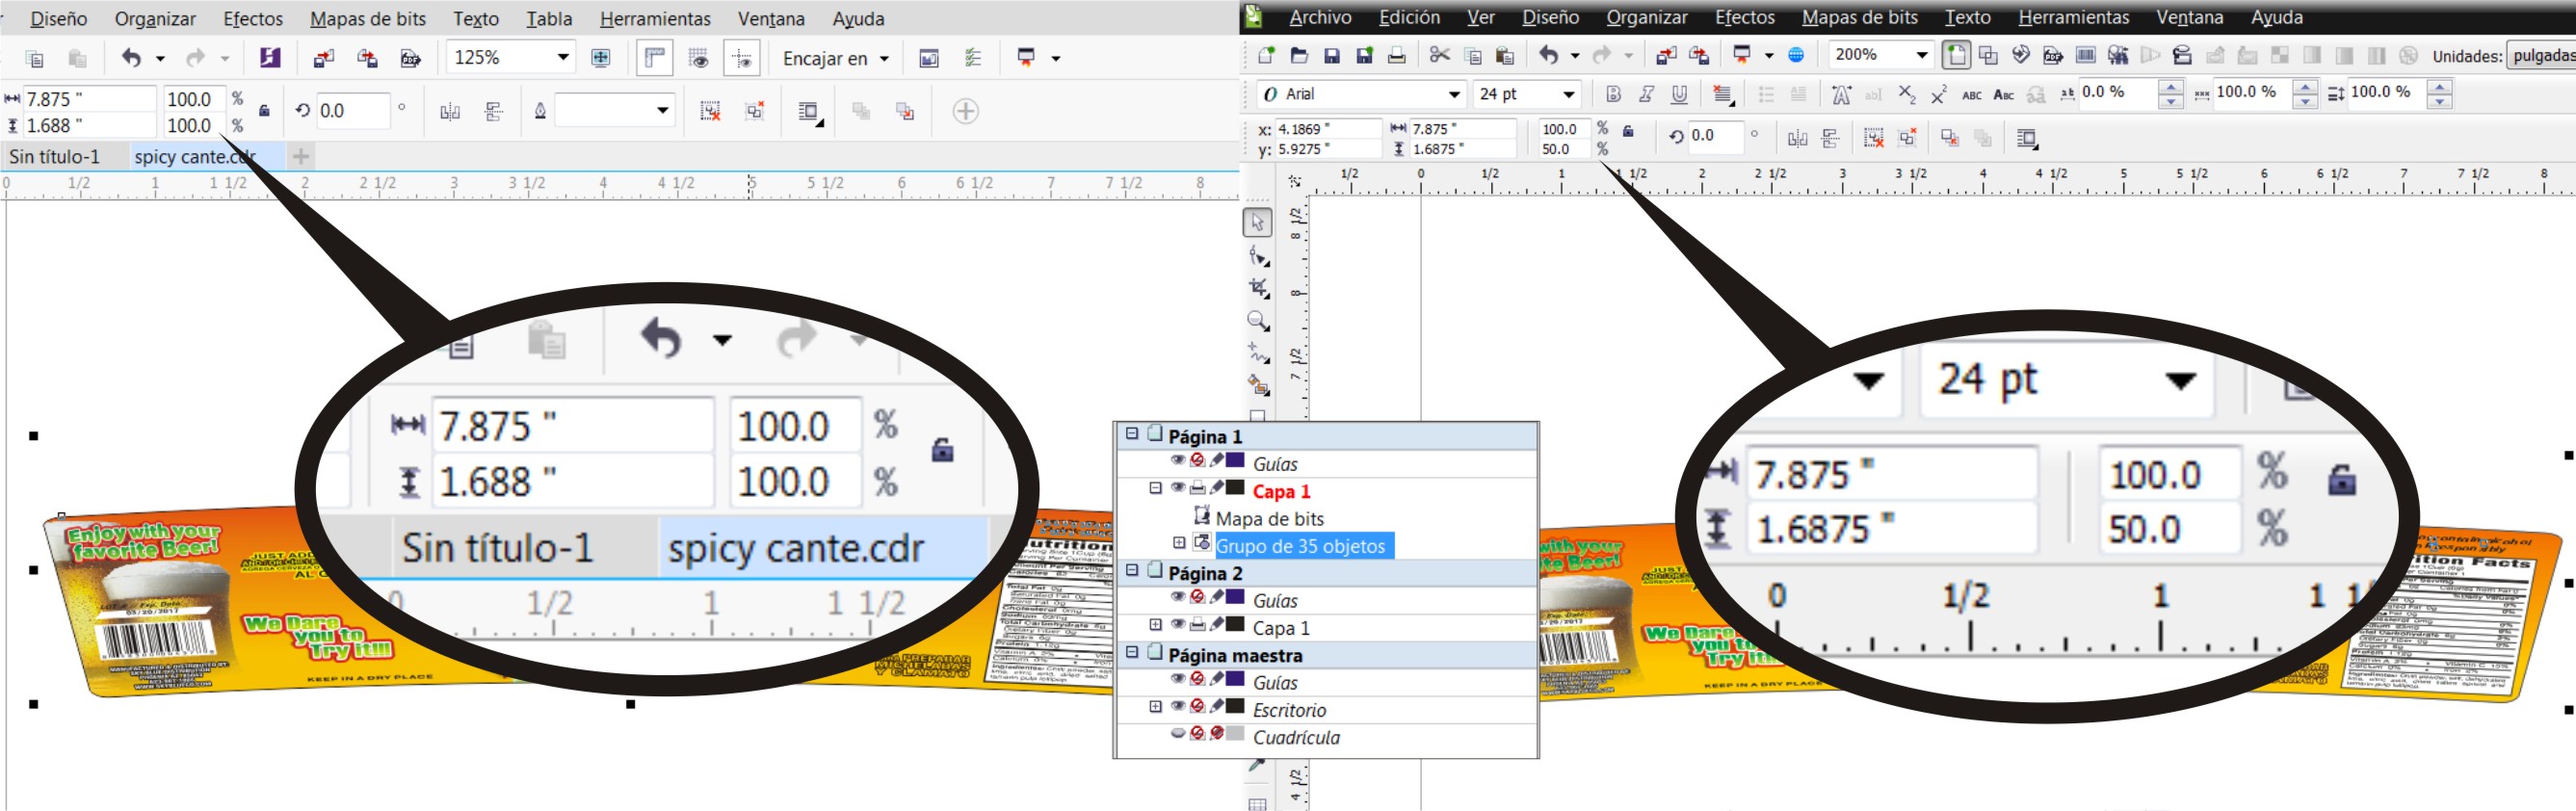Click the Undo arrow in left window toolbar
Viewport: 2576px width, 811px height.
point(131,58)
